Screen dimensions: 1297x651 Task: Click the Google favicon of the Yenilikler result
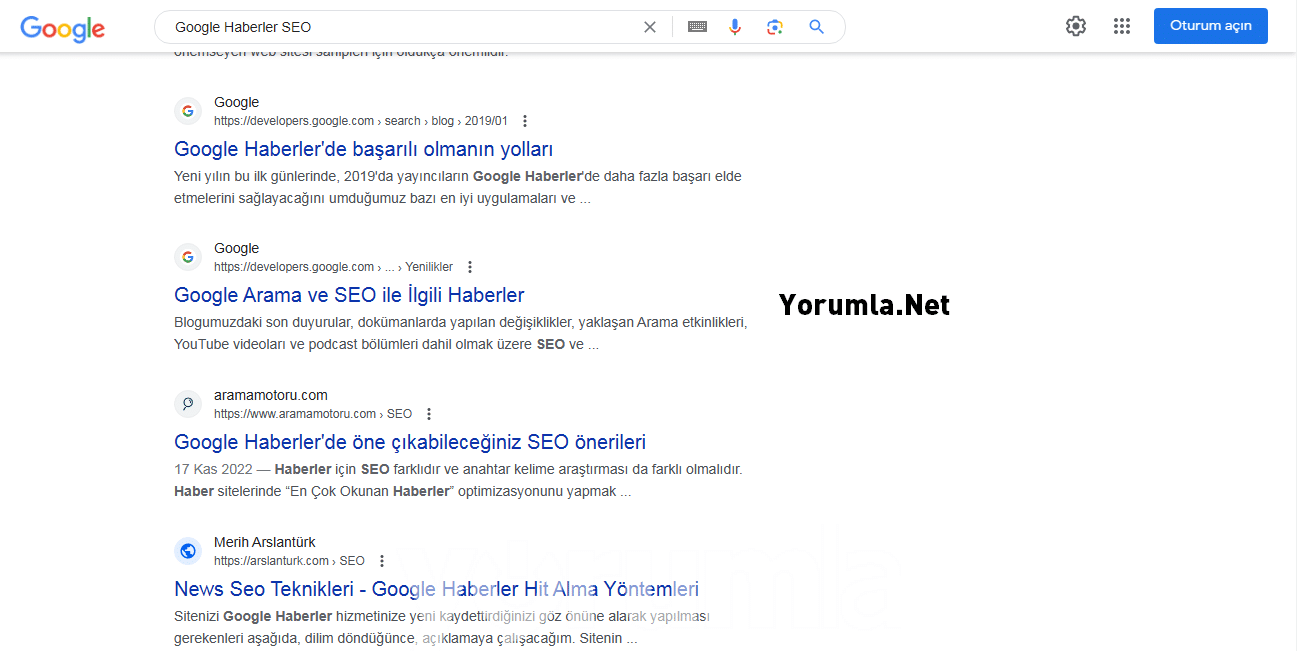tap(188, 257)
